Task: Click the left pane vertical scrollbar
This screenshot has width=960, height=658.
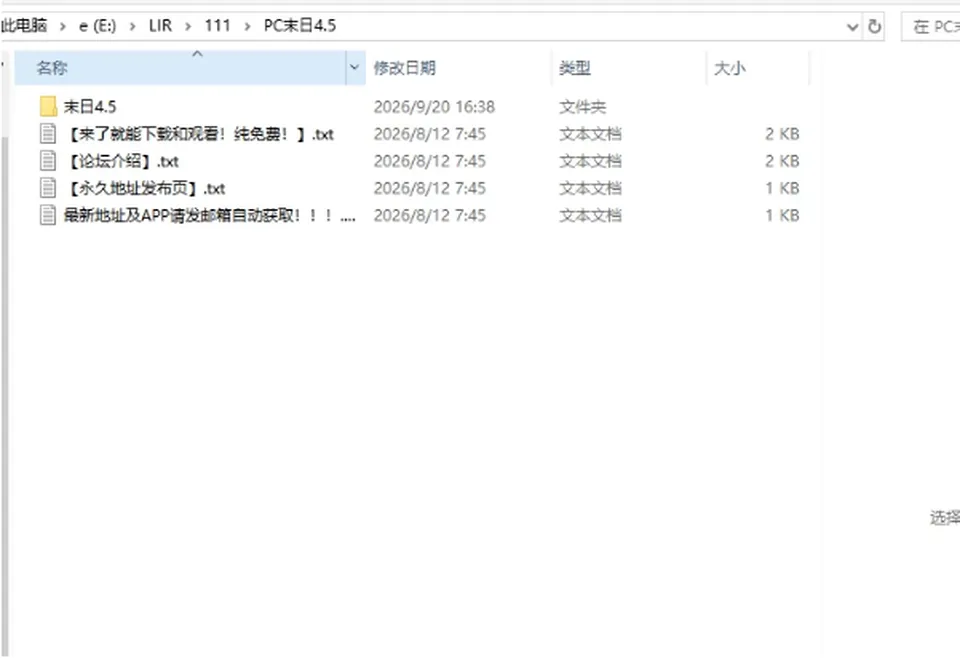Action: click(5, 392)
